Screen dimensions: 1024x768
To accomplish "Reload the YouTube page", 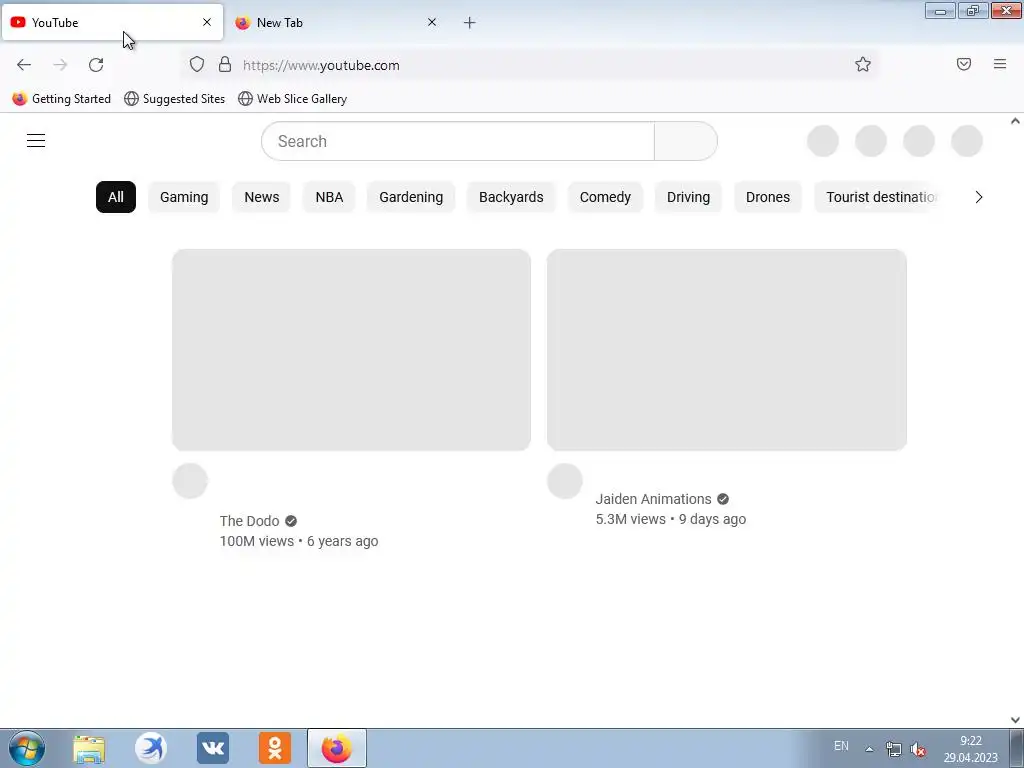I will pos(96,65).
